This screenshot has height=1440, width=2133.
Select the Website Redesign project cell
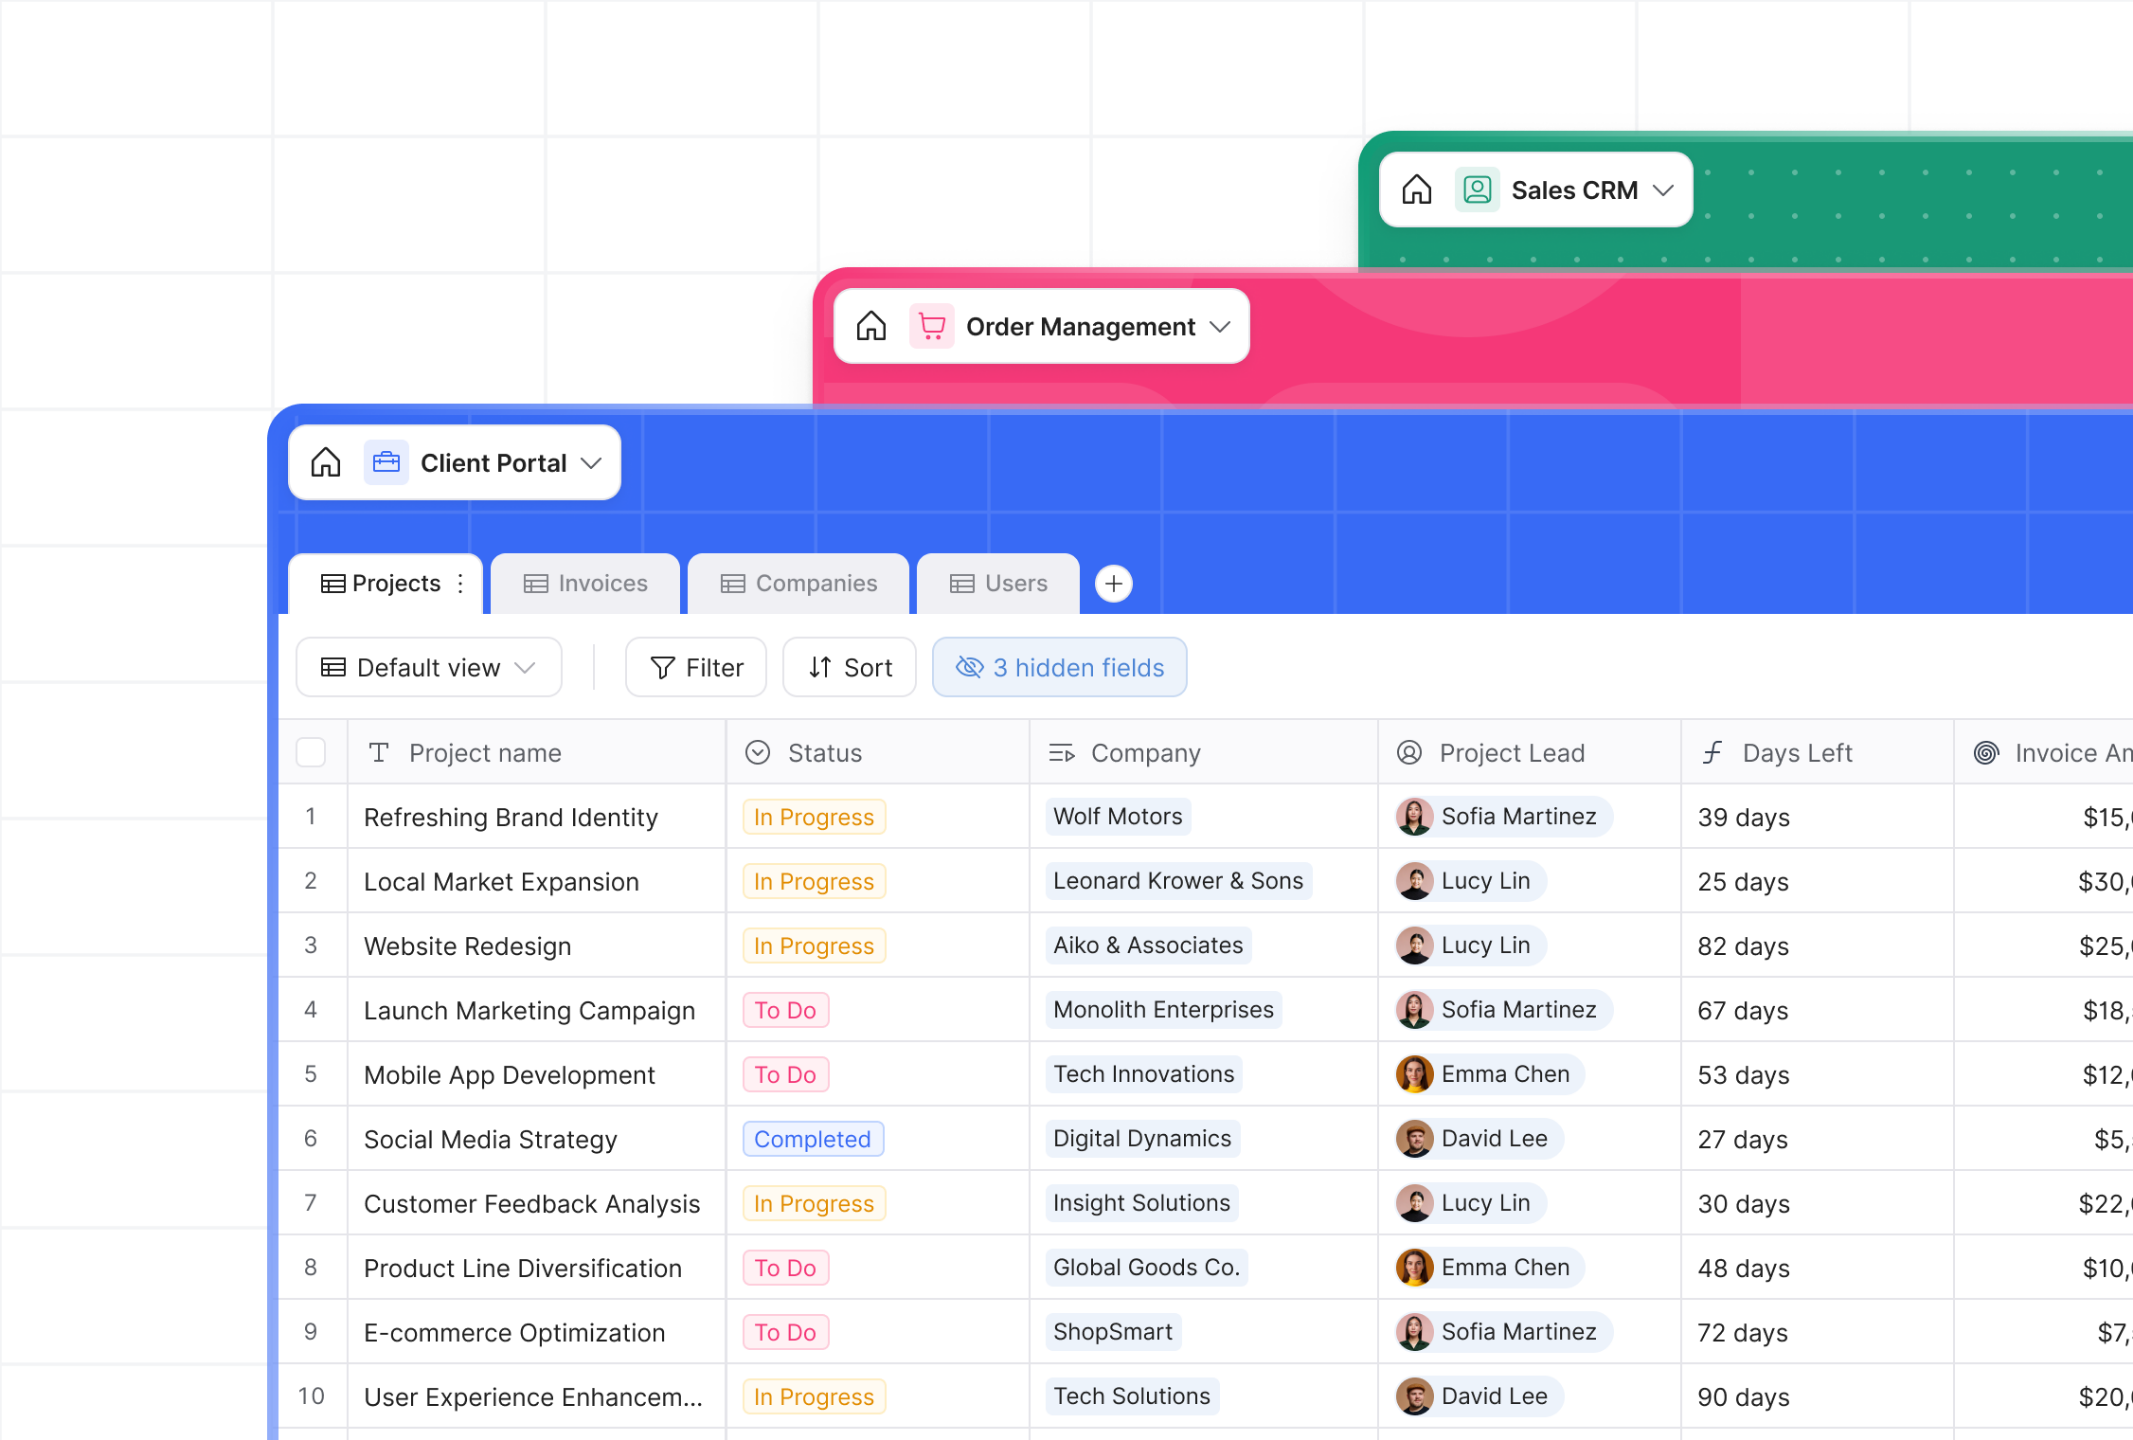point(468,945)
